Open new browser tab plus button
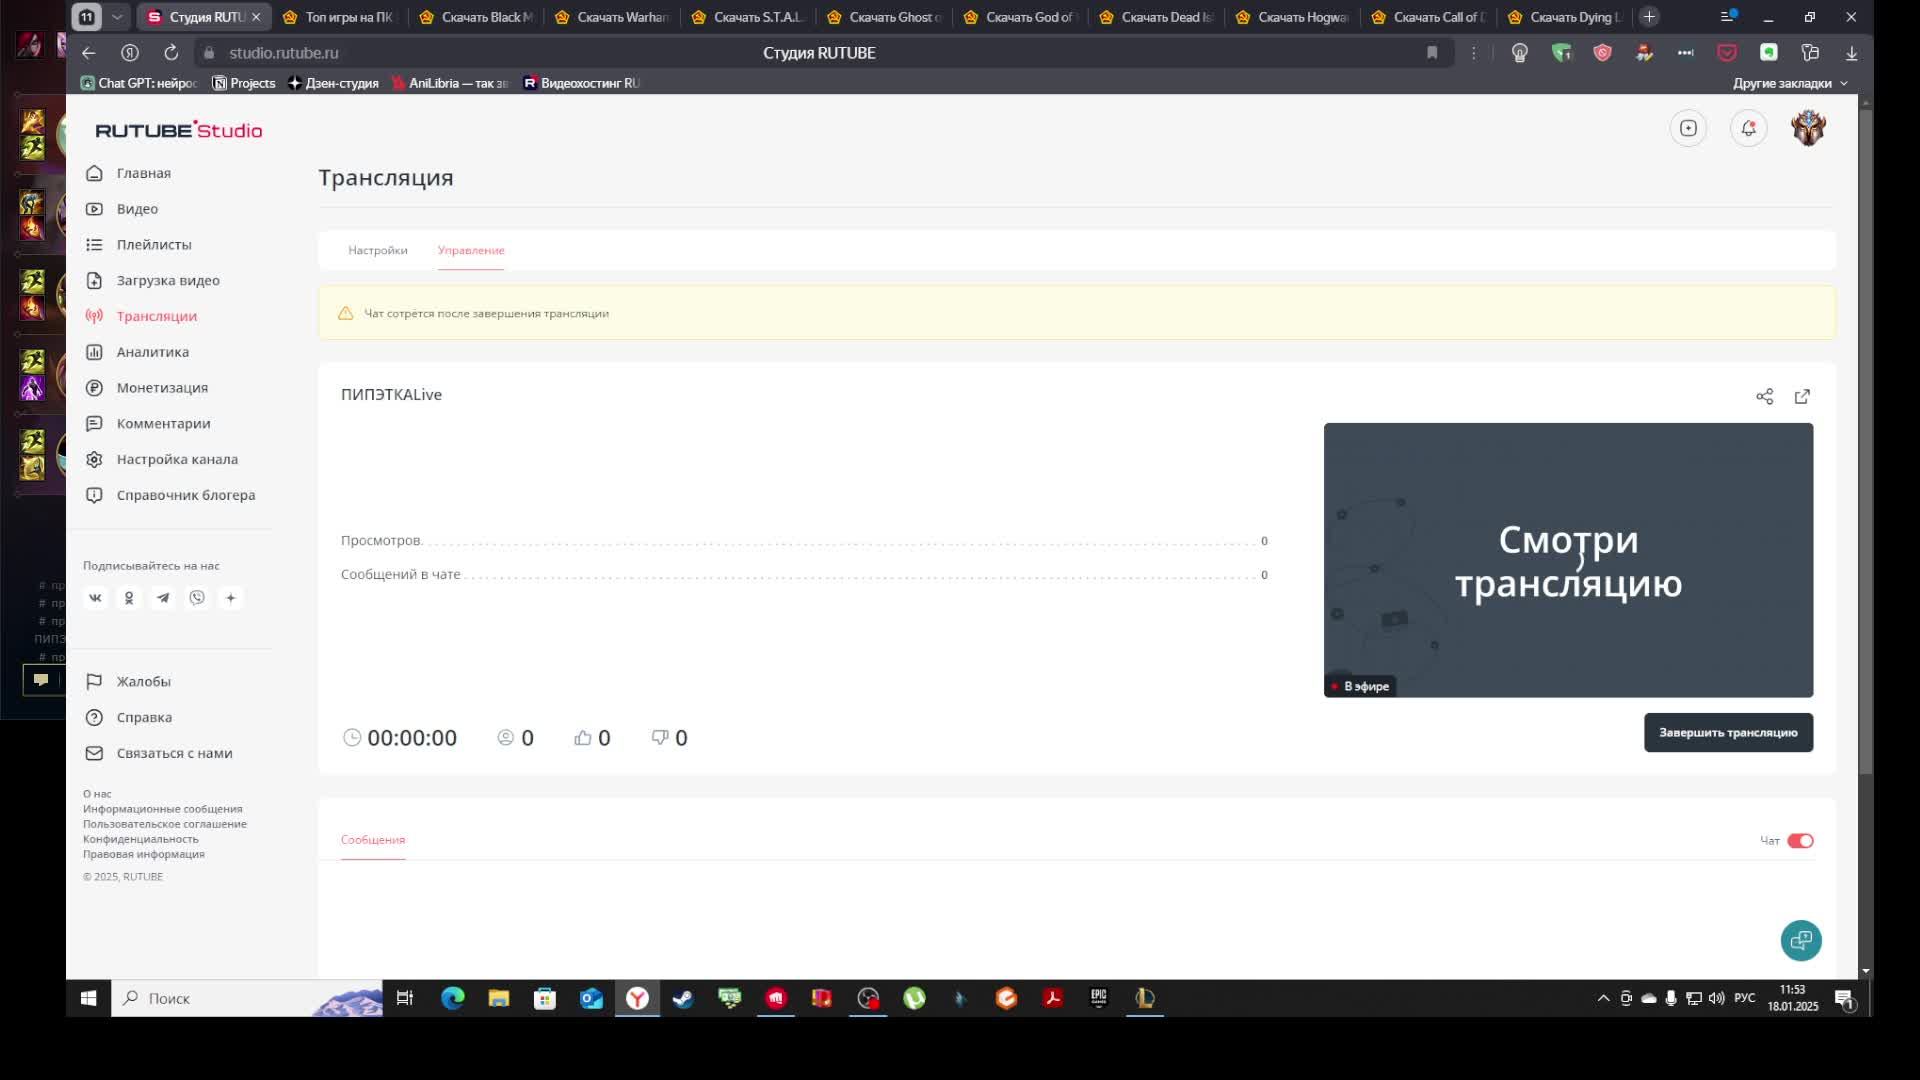The image size is (1920, 1080). click(1649, 17)
